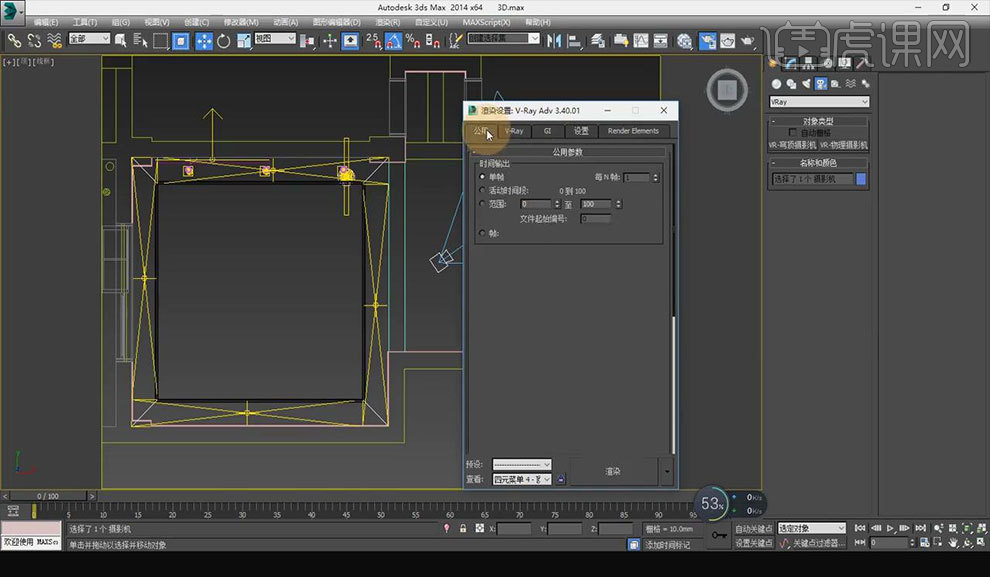Select the Helpers category icon
The height and width of the screenshot is (577, 990).
[836, 83]
